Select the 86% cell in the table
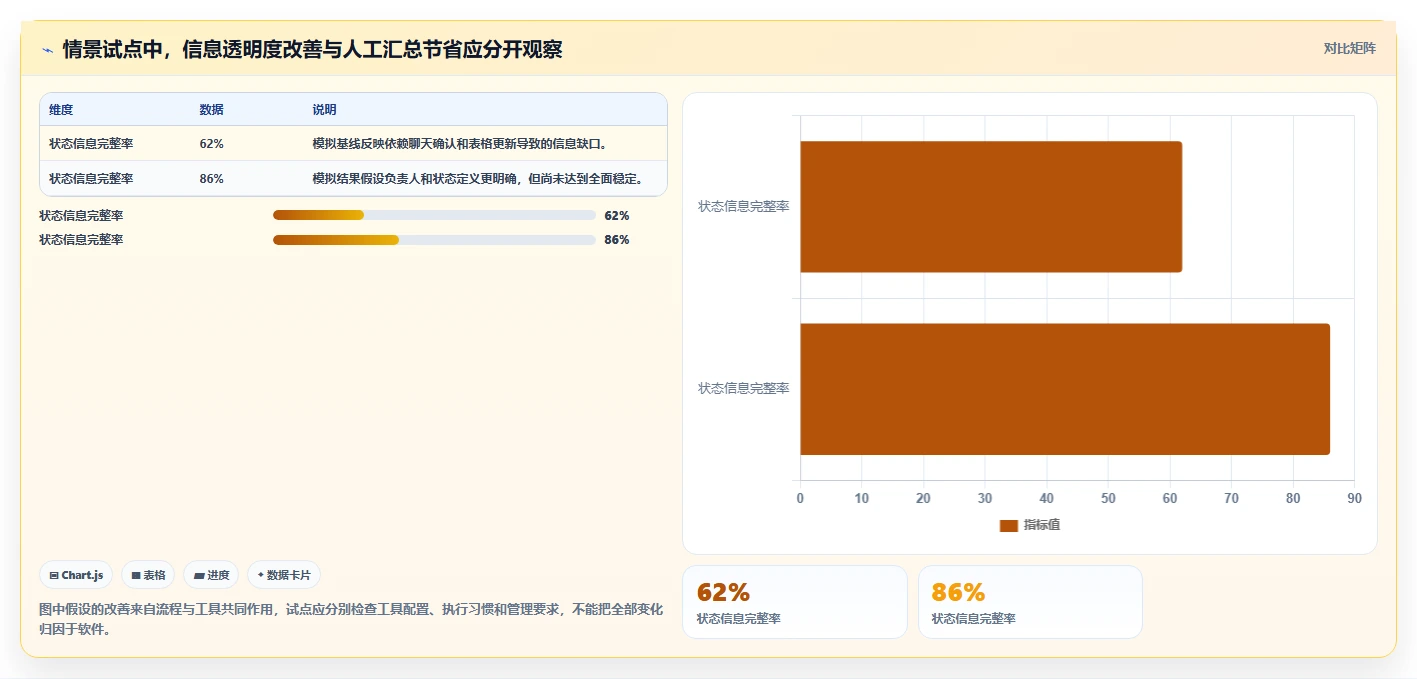 click(x=212, y=179)
